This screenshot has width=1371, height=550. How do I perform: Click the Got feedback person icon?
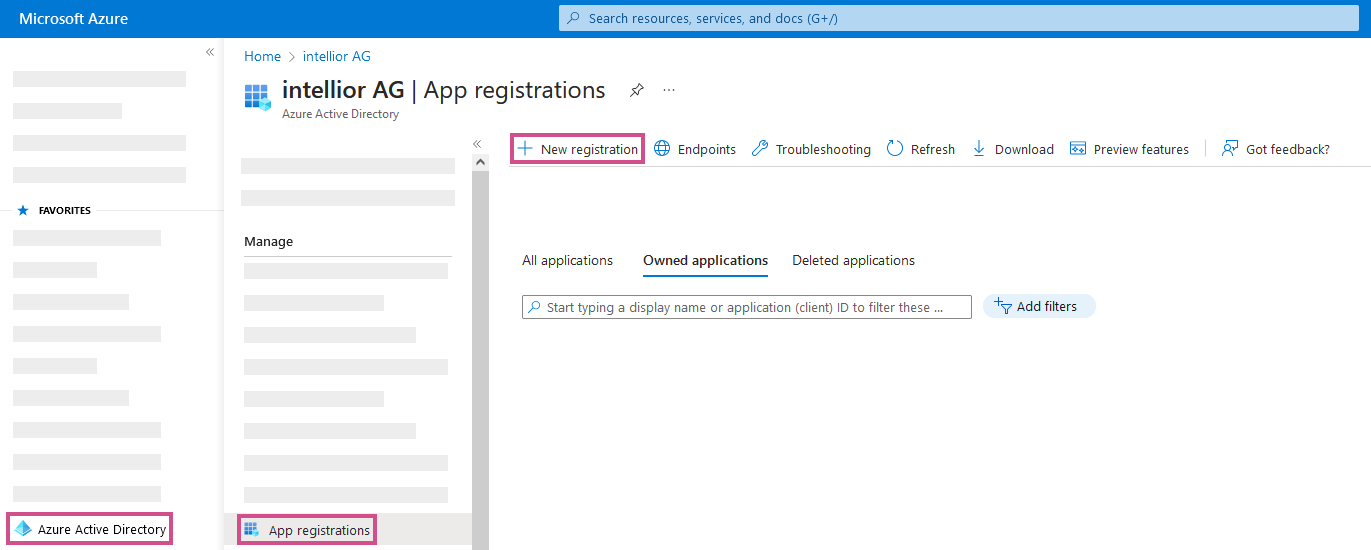coord(1230,149)
